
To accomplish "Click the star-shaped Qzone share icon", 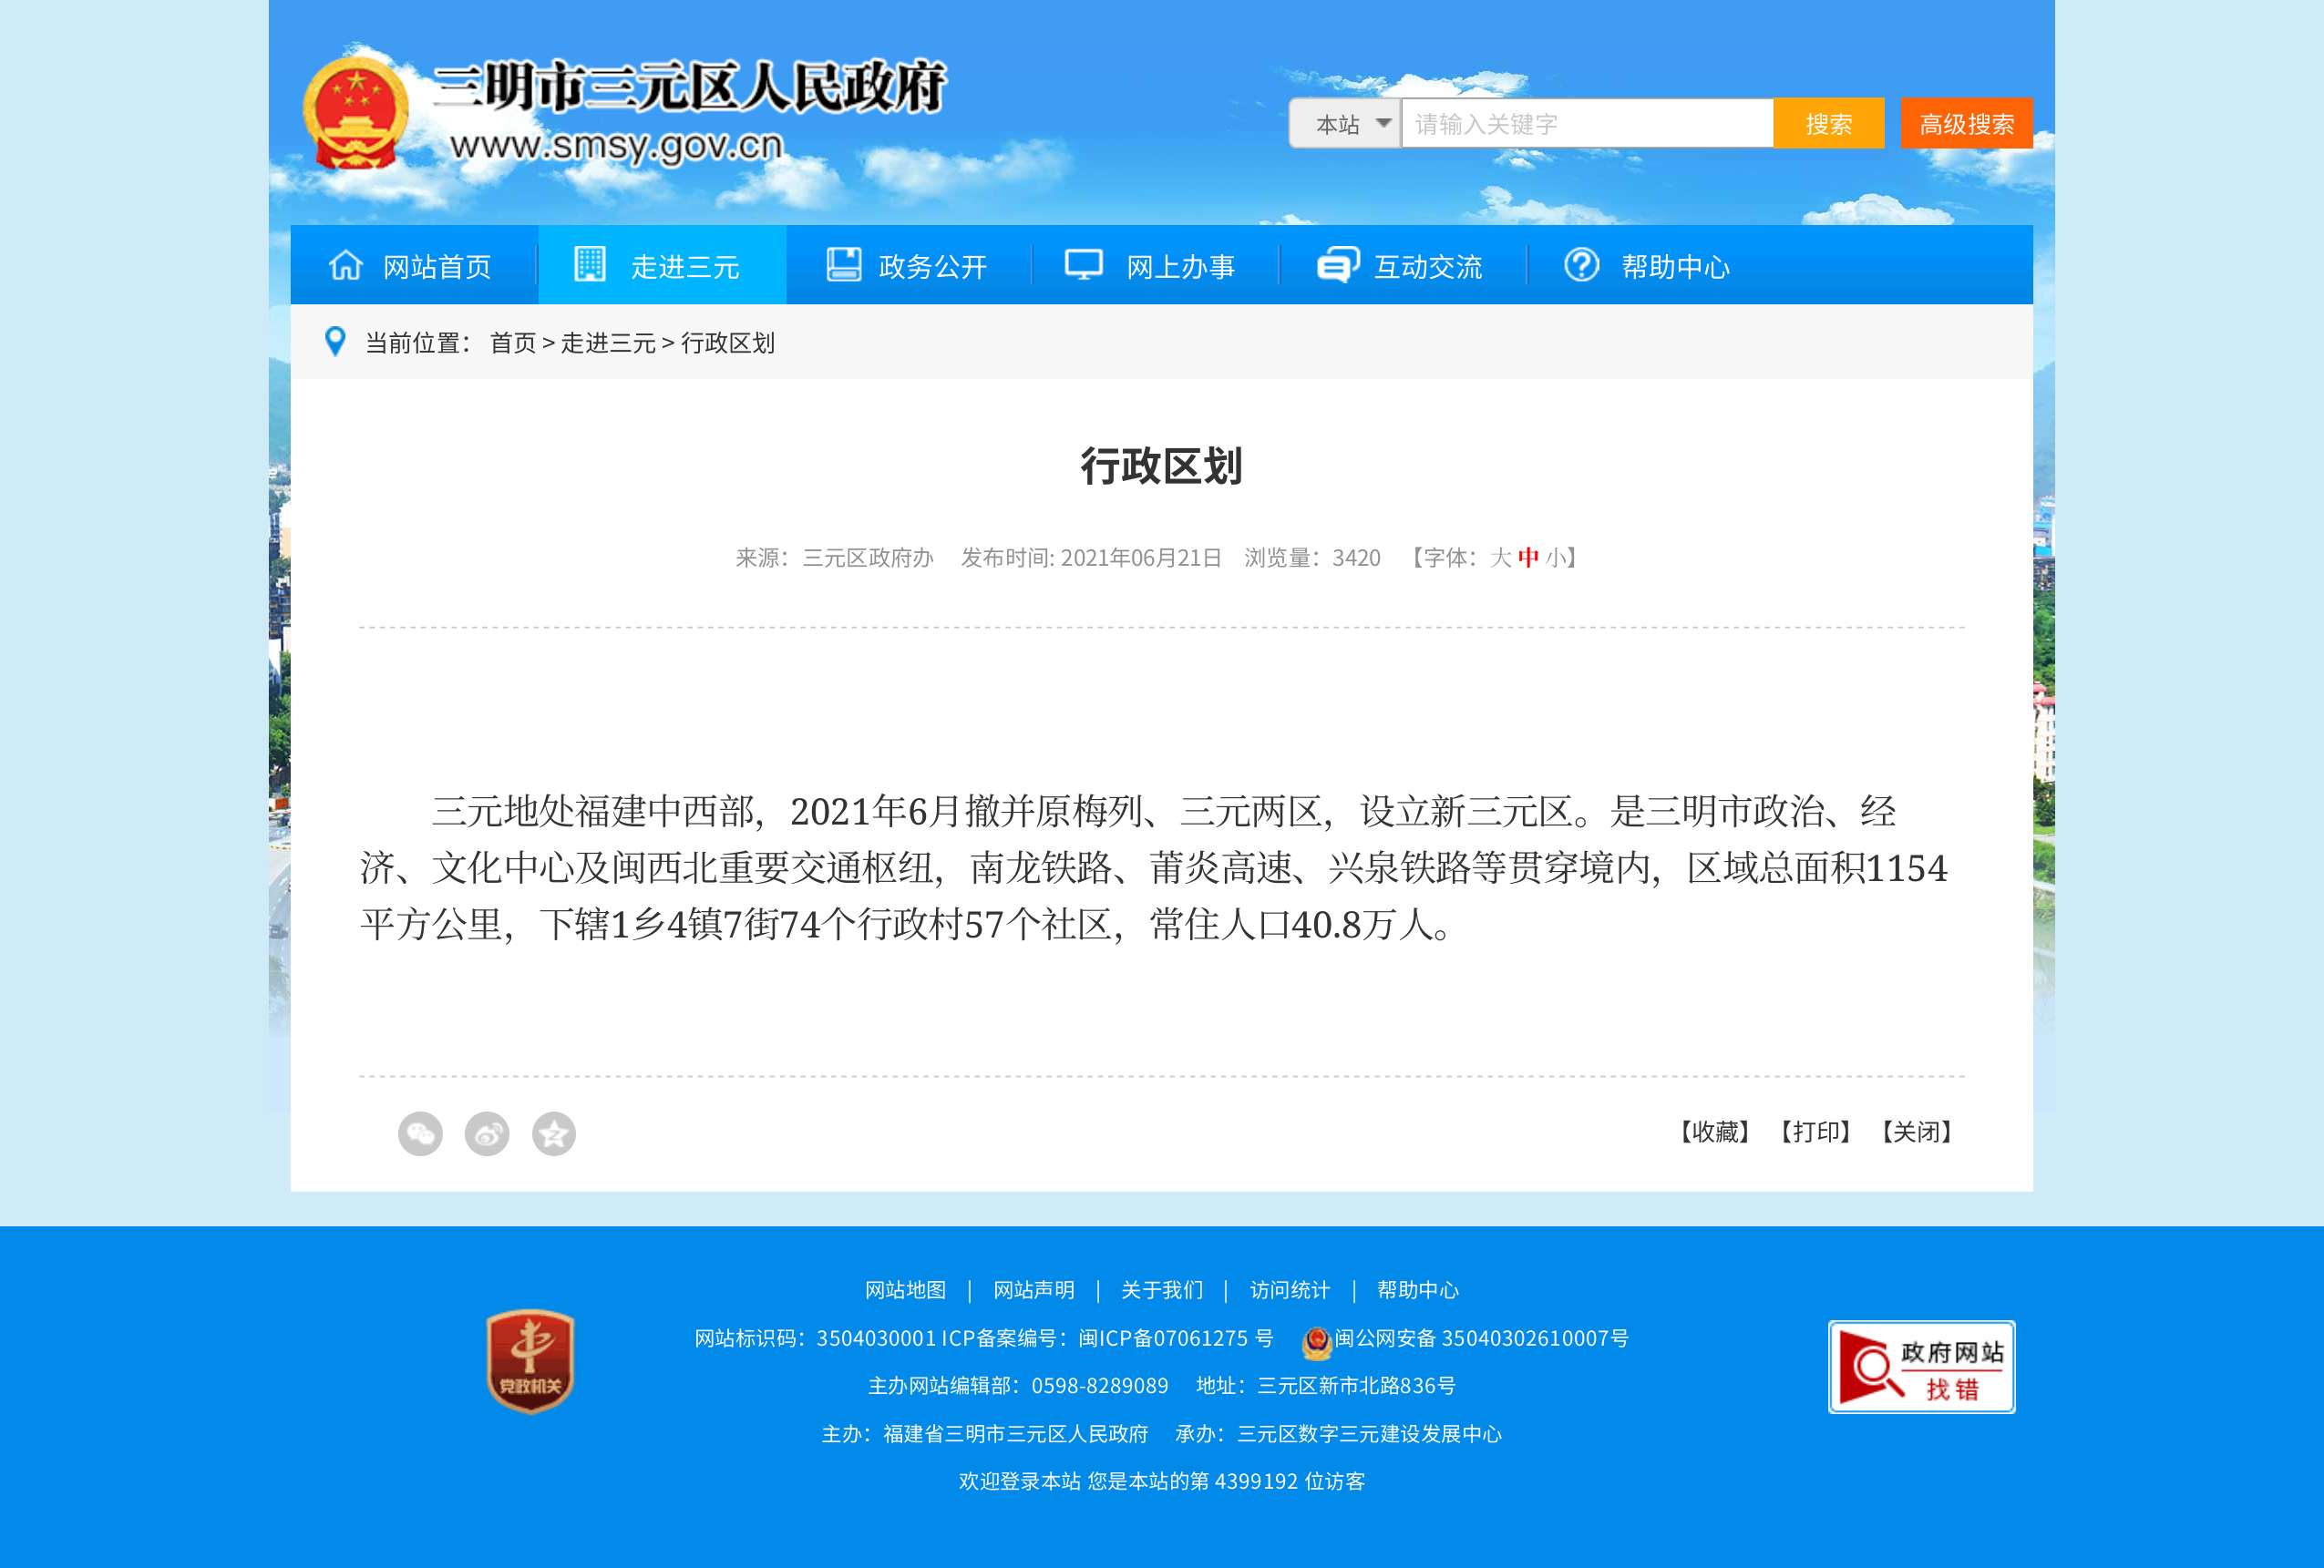I will click(x=554, y=1134).
